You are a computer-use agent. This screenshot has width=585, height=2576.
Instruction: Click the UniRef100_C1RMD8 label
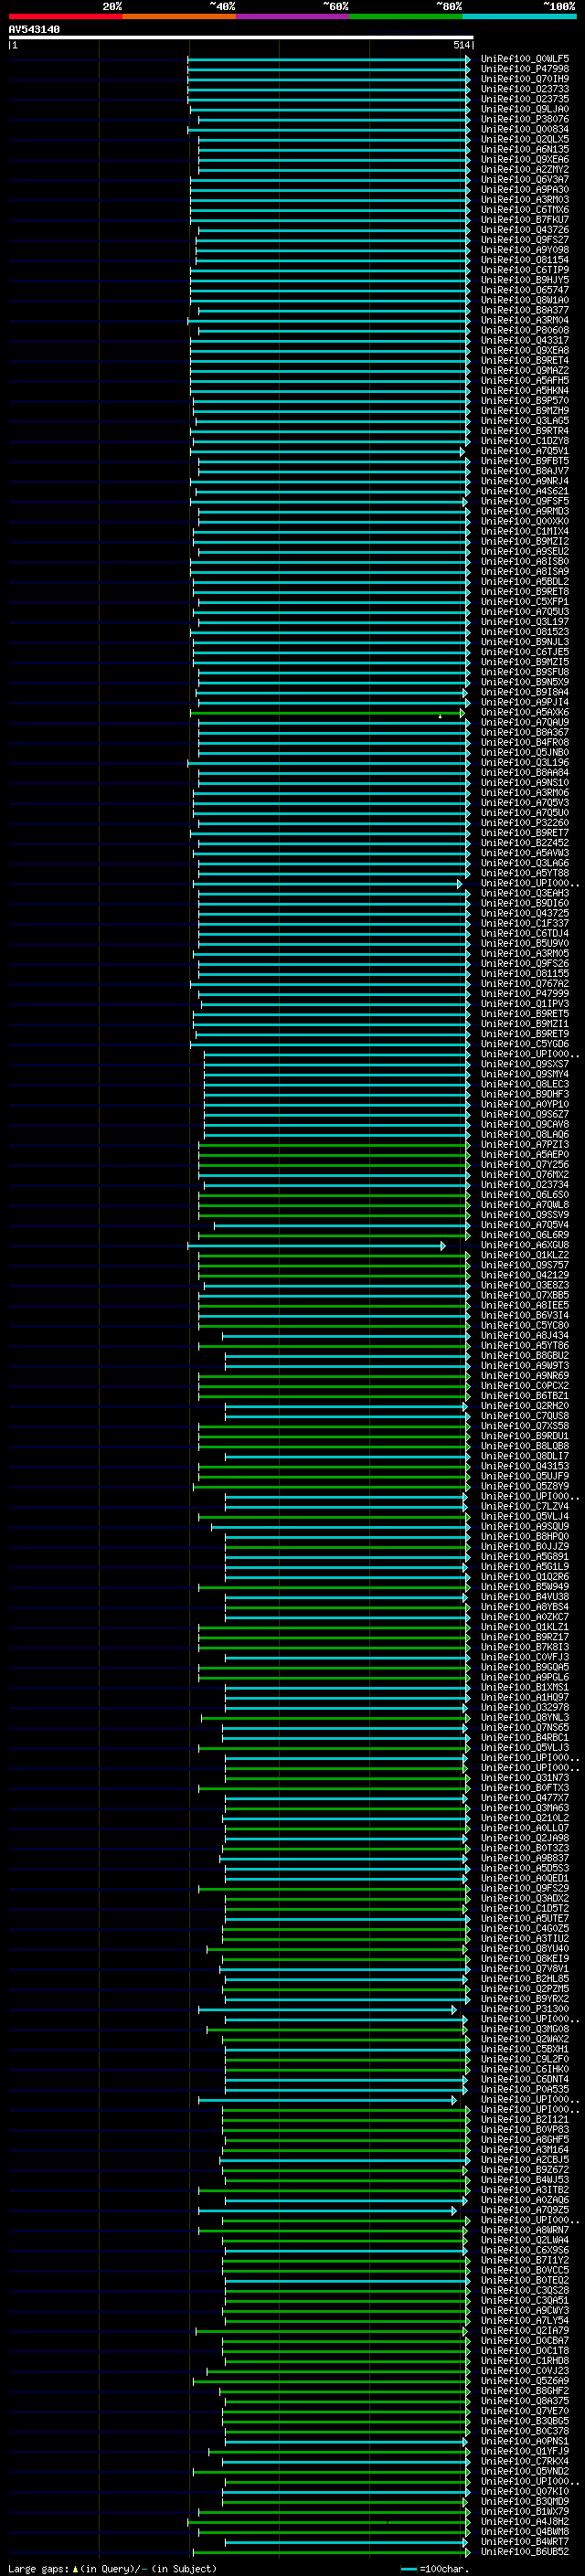tap(525, 2361)
